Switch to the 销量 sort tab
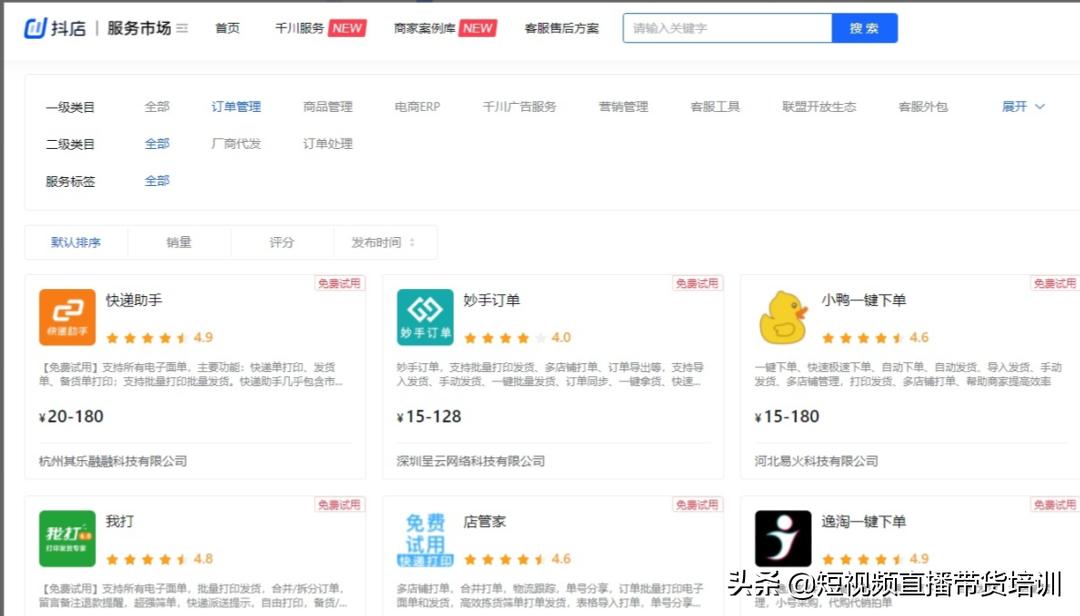Screen dimensions: 1080x616 pyautogui.click(x=179, y=241)
